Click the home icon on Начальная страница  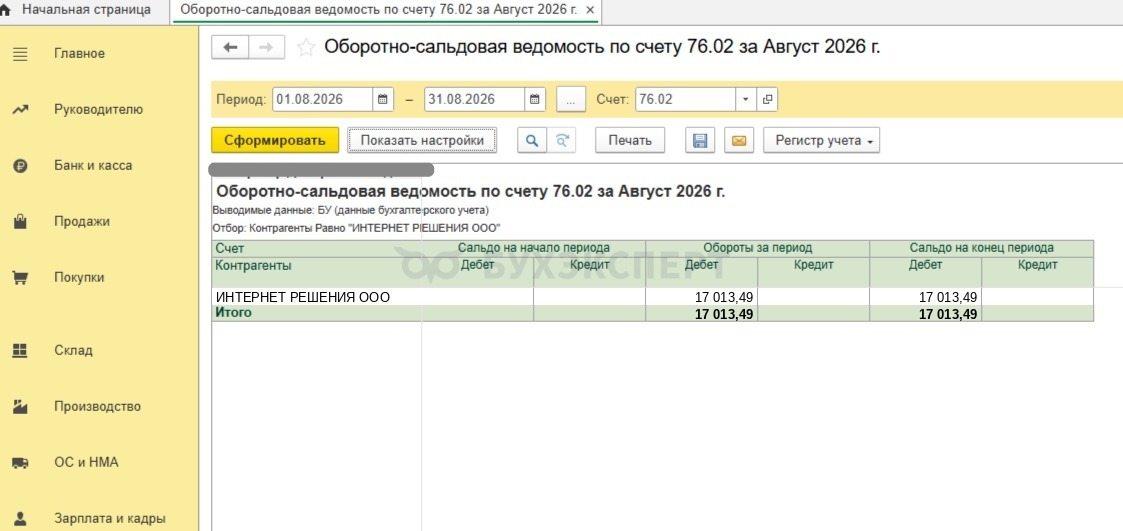point(7,10)
